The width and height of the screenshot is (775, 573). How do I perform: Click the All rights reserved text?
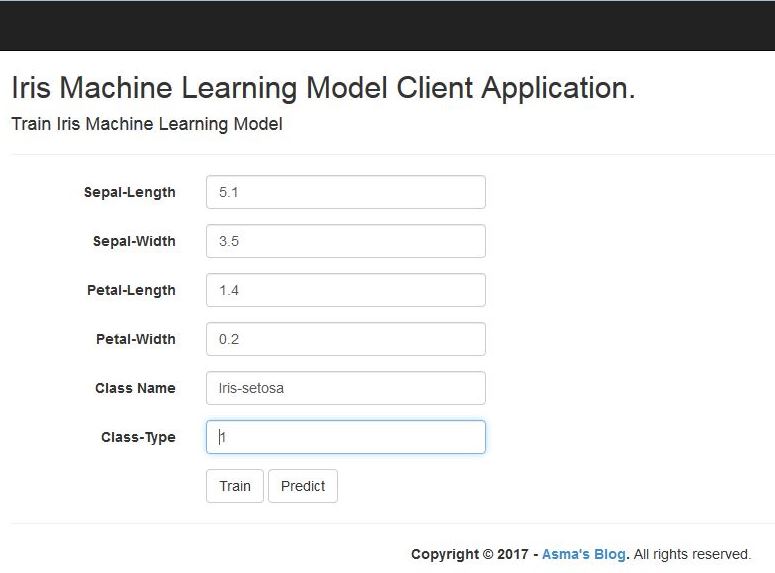point(692,554)
